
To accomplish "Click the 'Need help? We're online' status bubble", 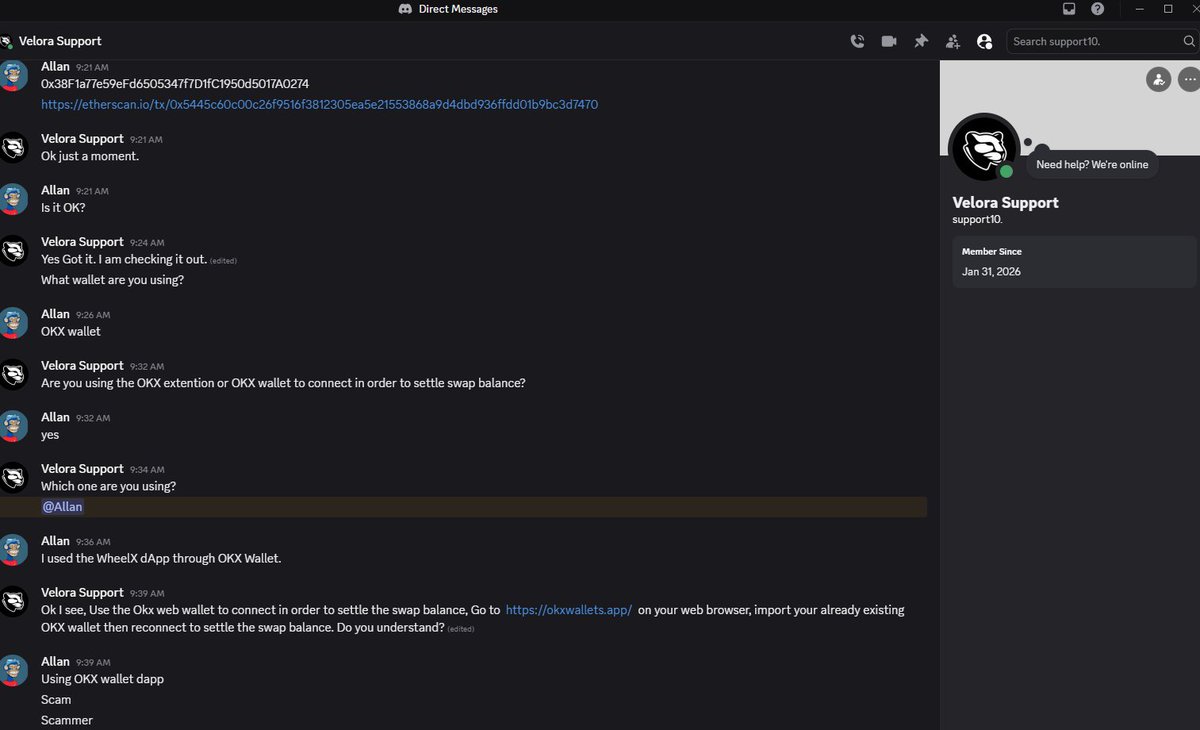I will coord(1092,165).
